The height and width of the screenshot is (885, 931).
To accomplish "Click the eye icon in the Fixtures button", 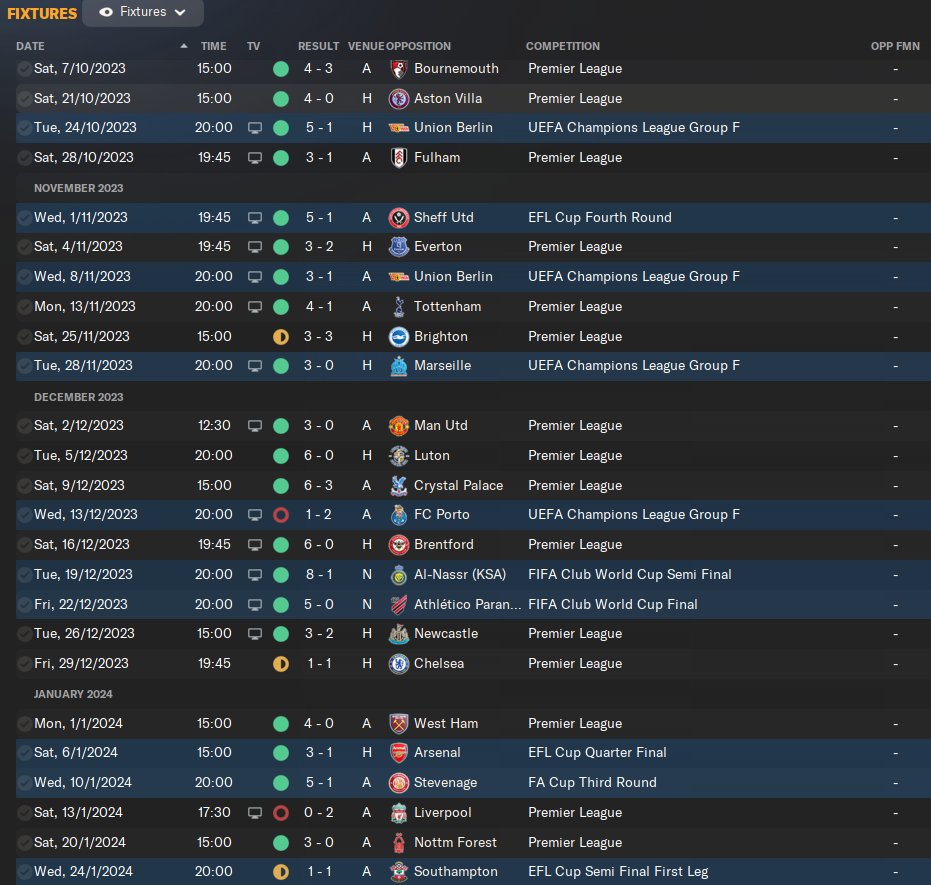I will (106, 12).
